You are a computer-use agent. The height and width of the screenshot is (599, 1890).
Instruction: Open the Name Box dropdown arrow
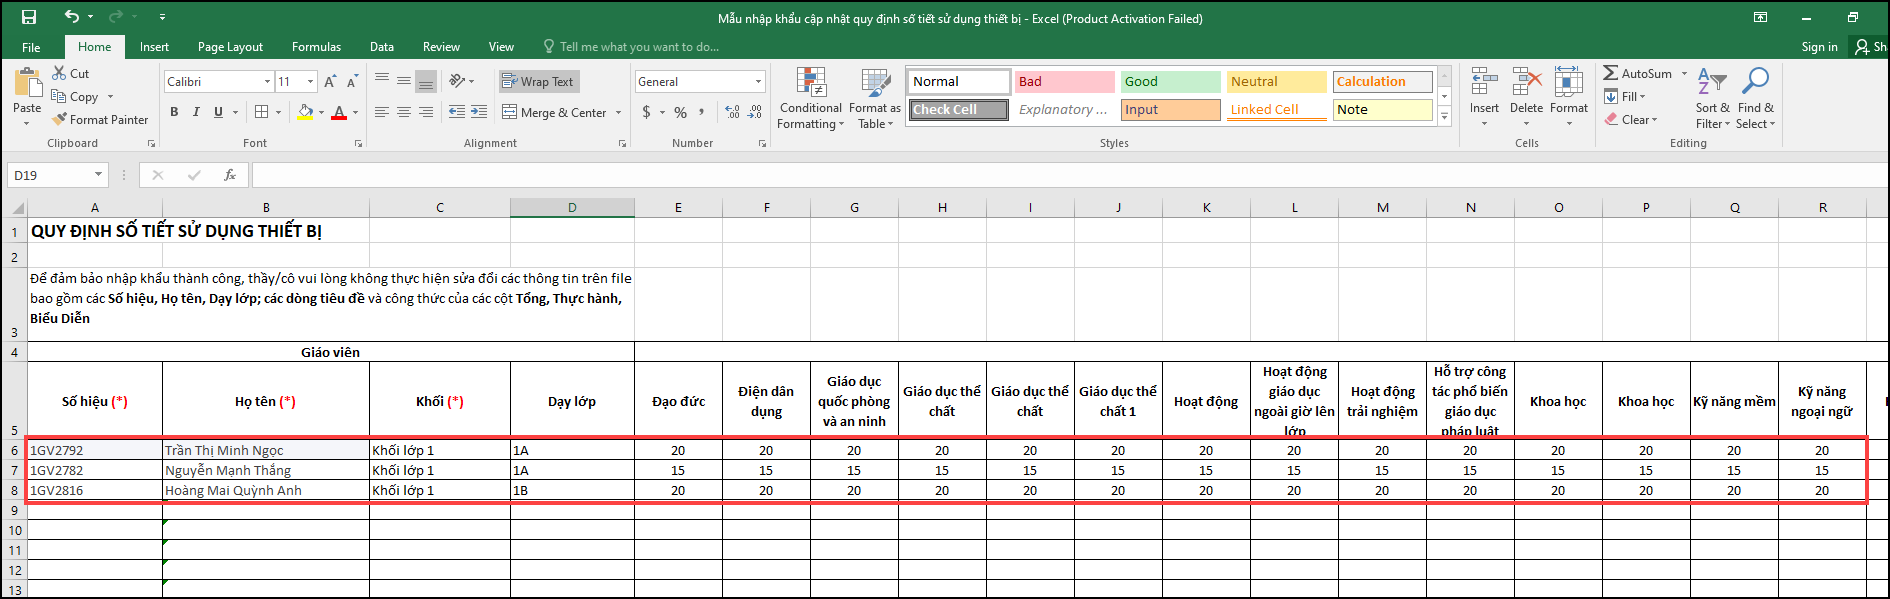coord(98,175)
